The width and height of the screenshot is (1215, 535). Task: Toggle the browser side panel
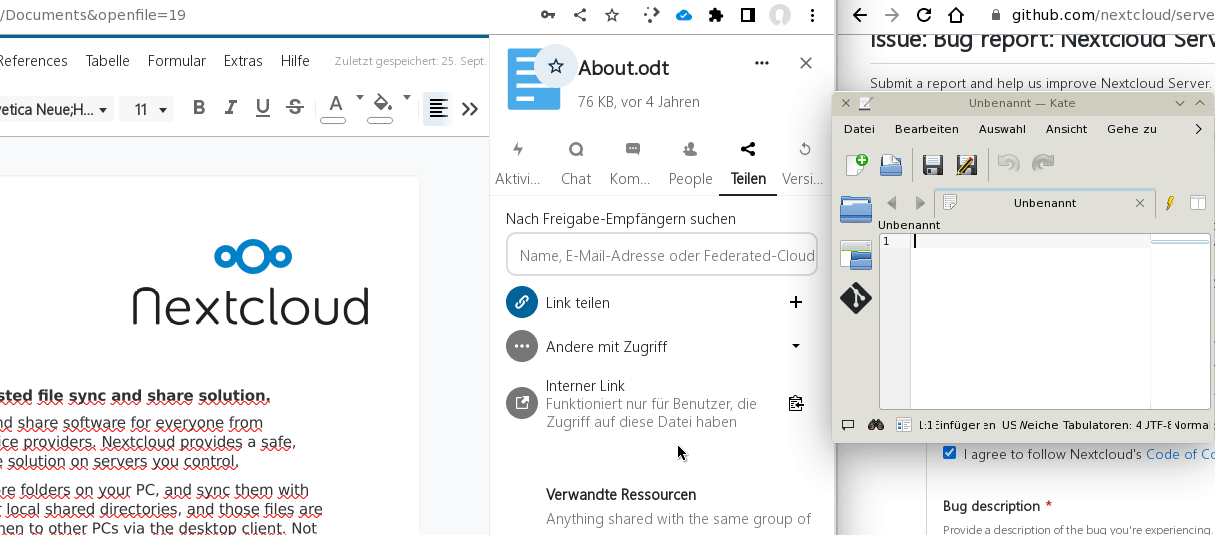747,15
